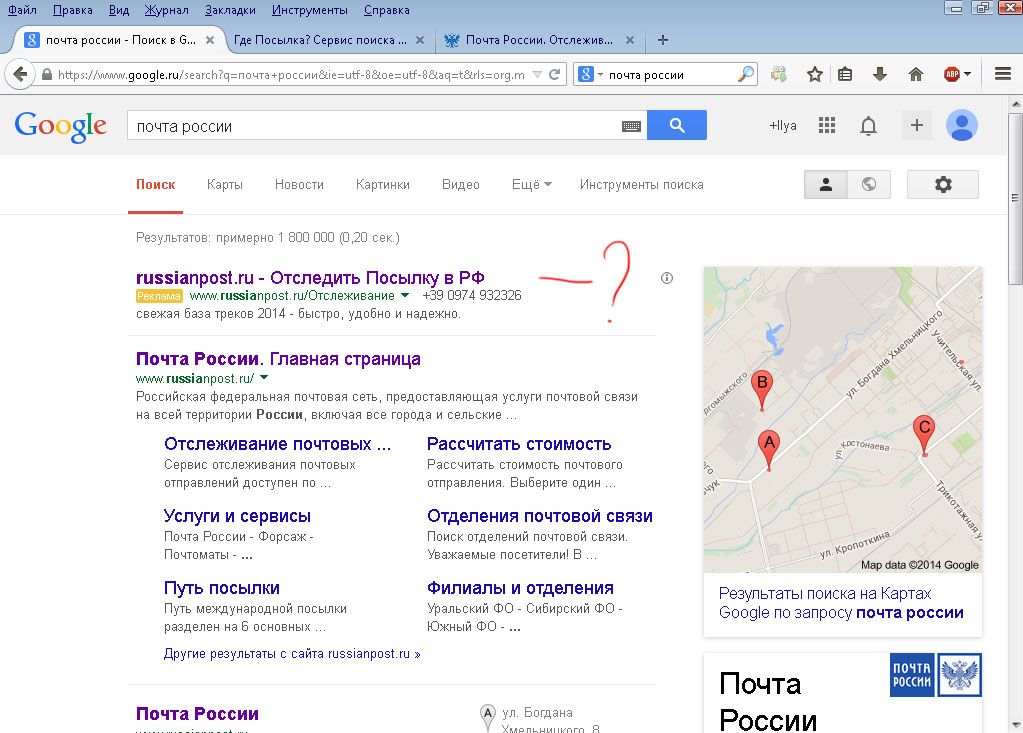
Task: Hide personal results with globe toggle
Action: 868,185
